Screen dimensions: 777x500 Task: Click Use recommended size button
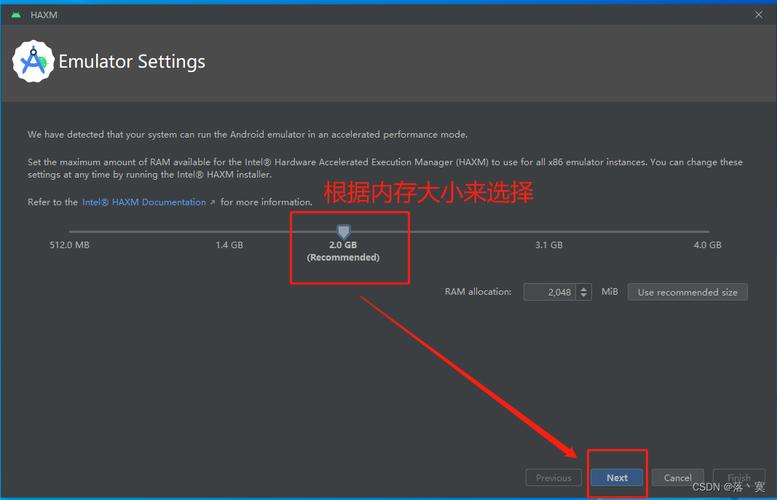pos(687,292)
